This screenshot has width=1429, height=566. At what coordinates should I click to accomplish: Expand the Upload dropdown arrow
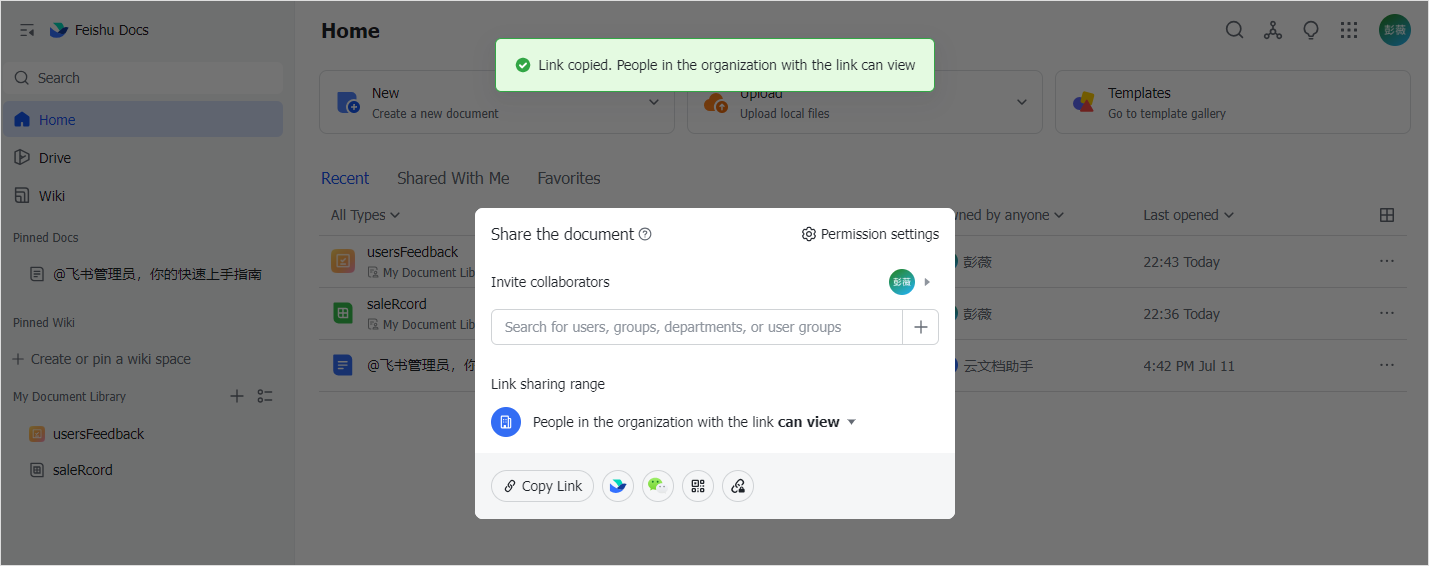[x=1022, y=102]
